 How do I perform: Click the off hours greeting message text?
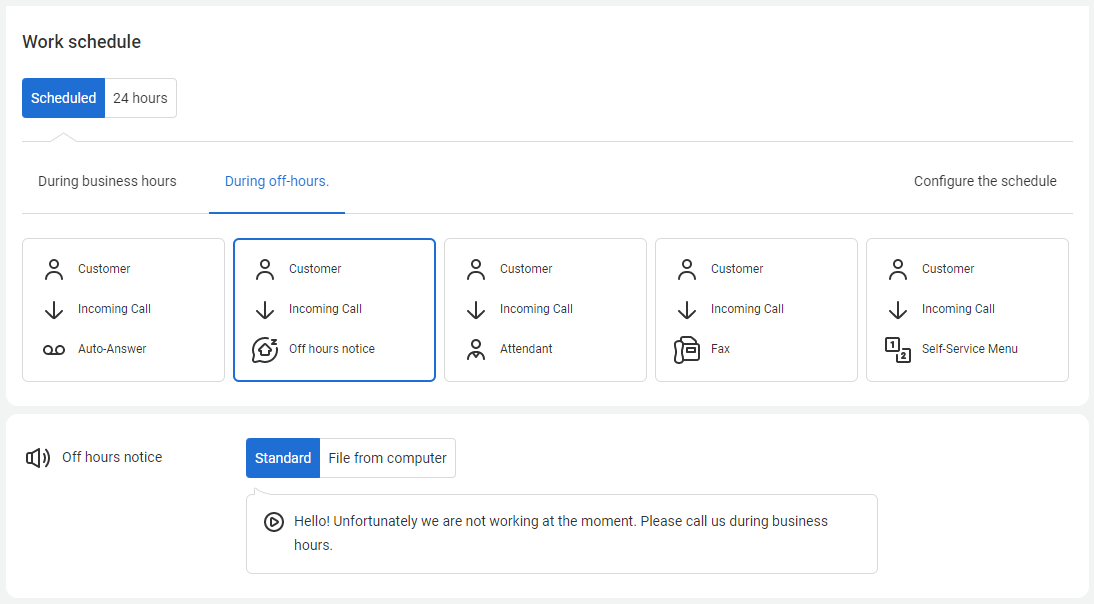coord(560,533)
